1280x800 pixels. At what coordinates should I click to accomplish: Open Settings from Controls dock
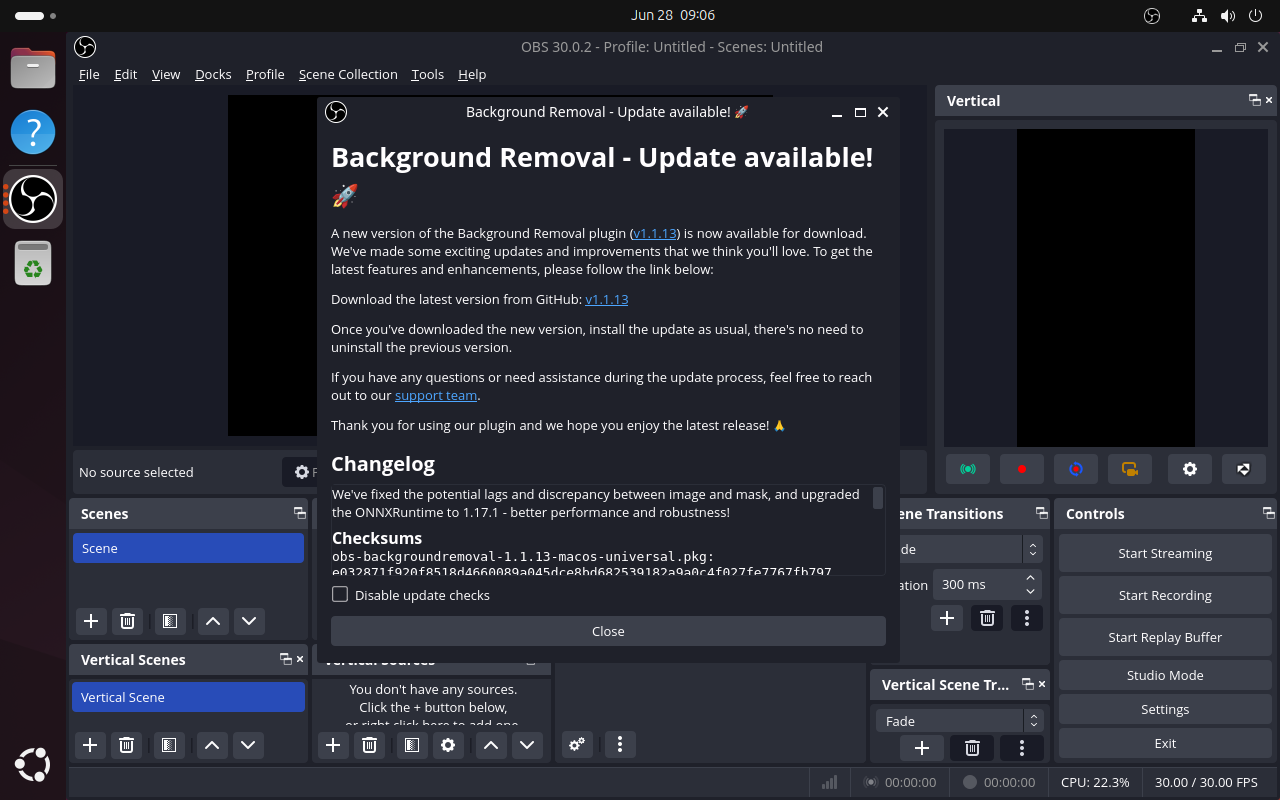point(1165,709)
